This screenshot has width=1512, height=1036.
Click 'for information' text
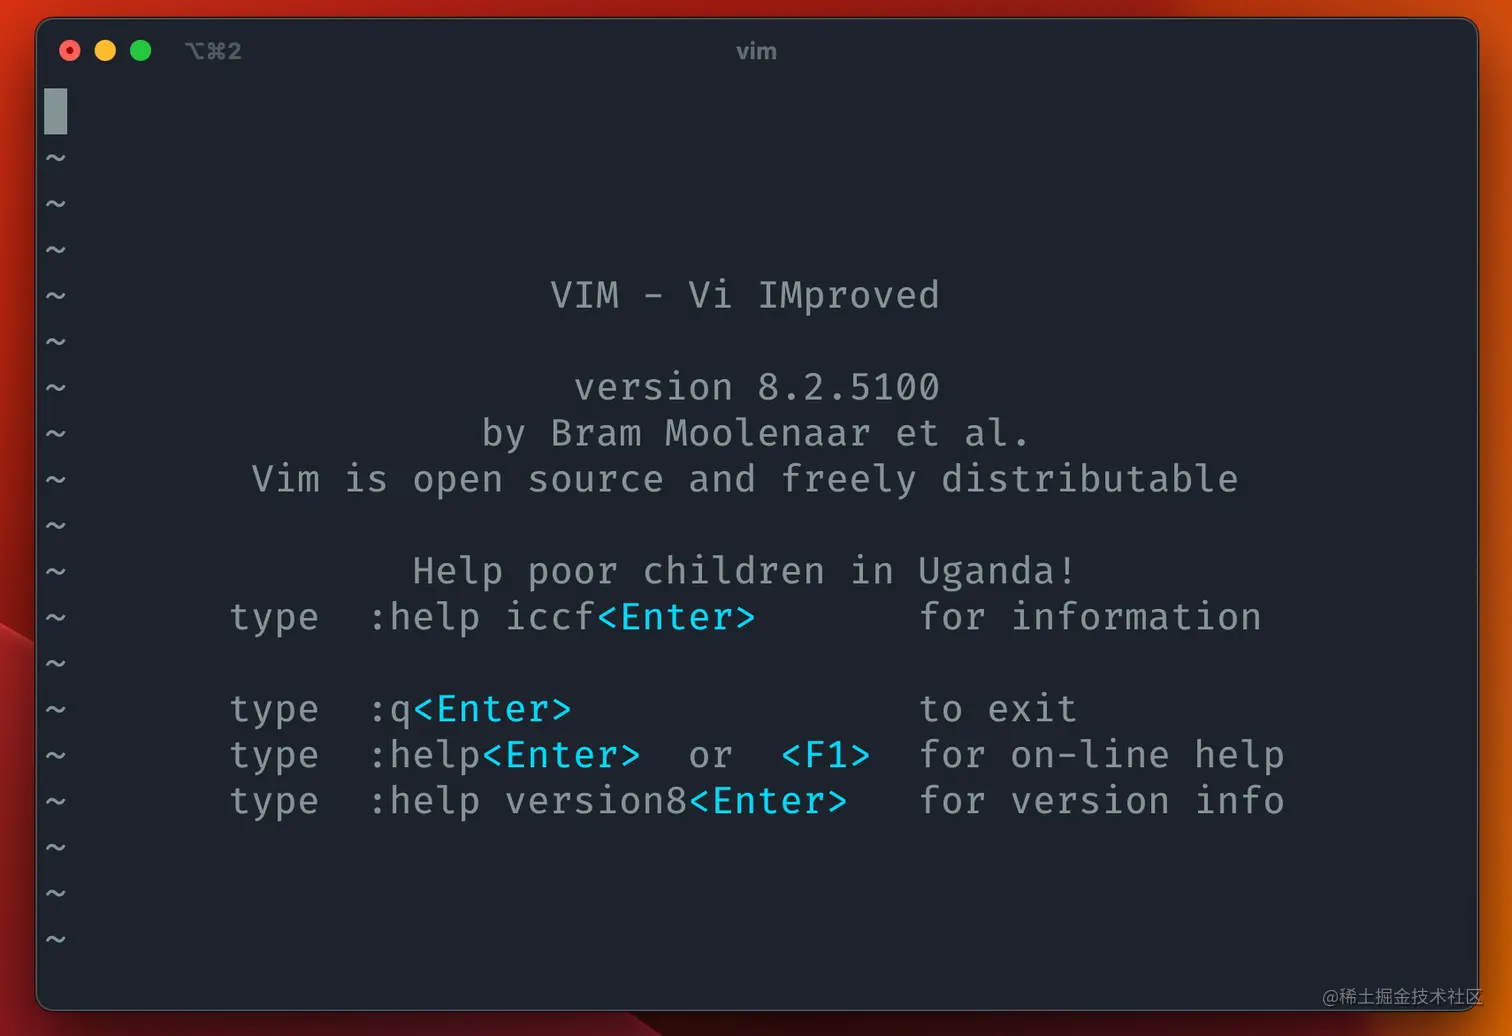tap(1090, 617)
